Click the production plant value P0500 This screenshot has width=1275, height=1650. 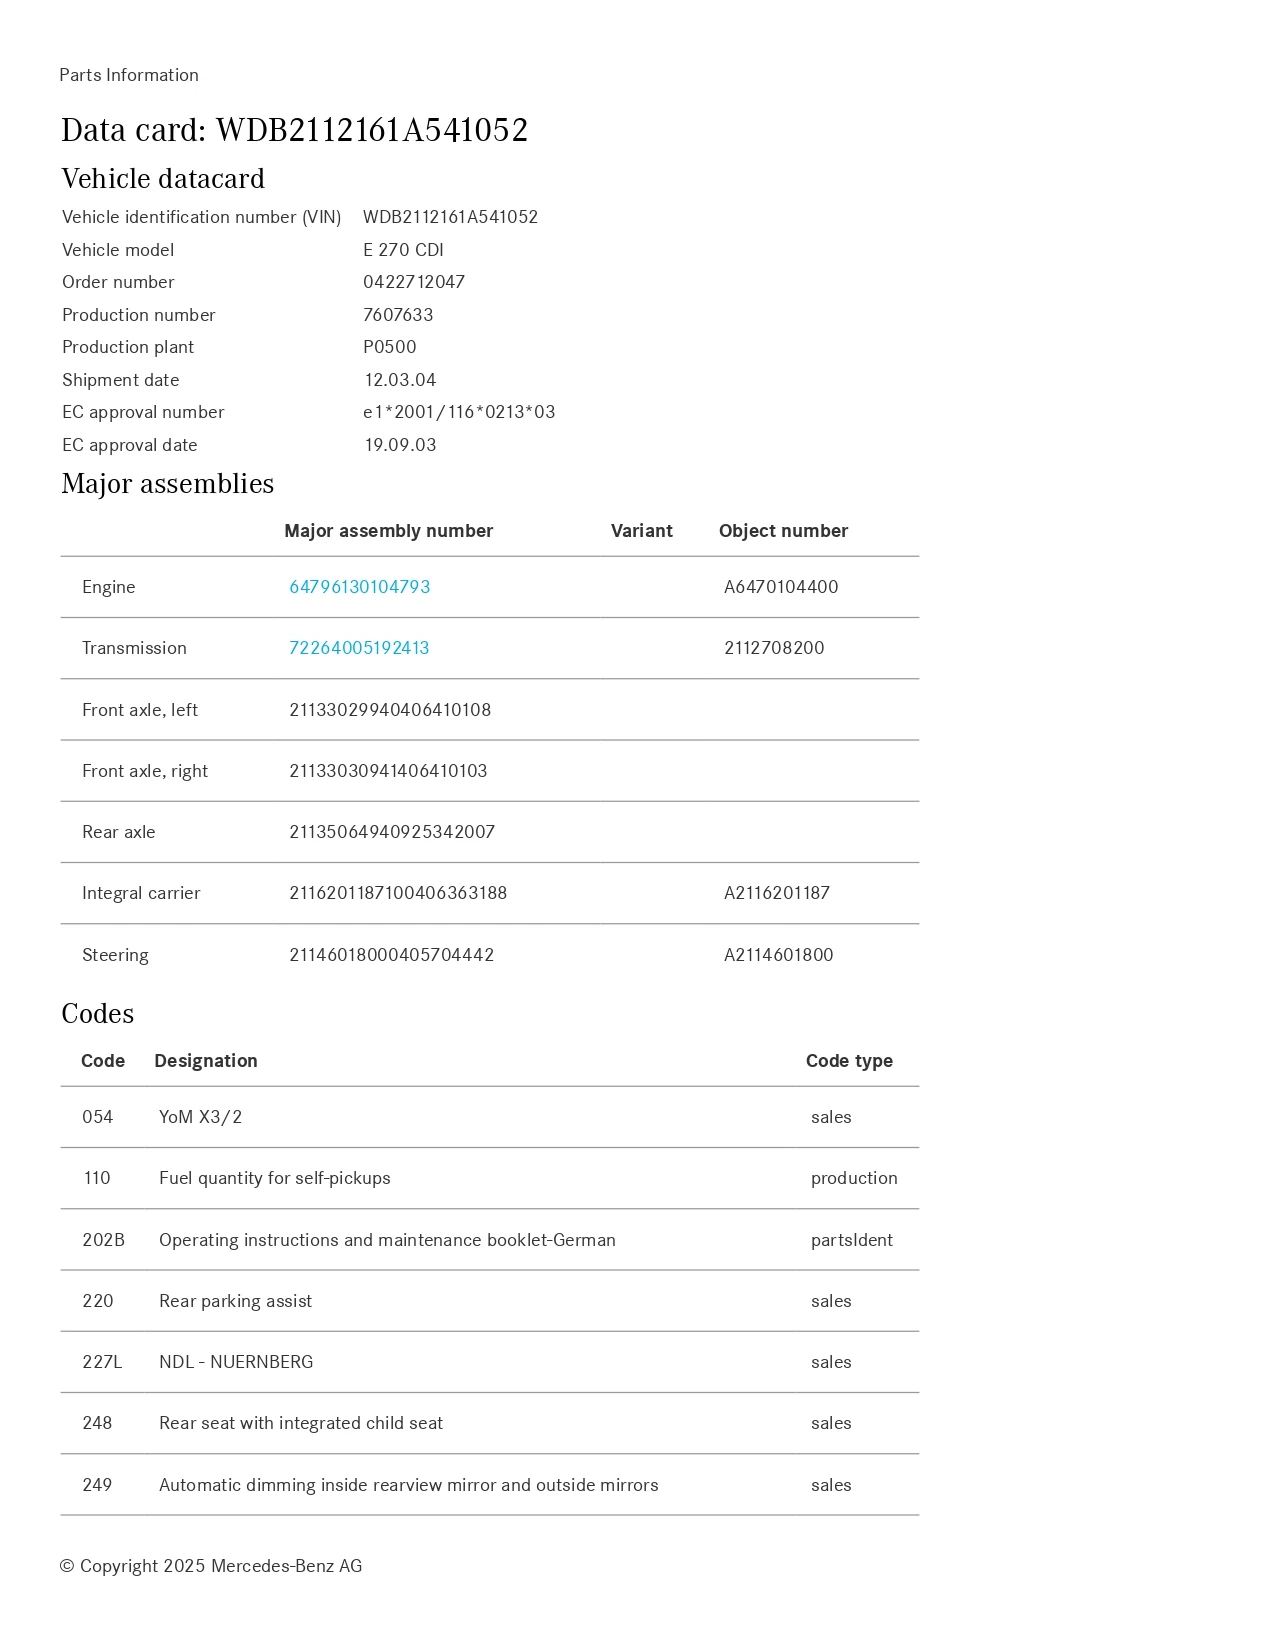tap(390, 347)
